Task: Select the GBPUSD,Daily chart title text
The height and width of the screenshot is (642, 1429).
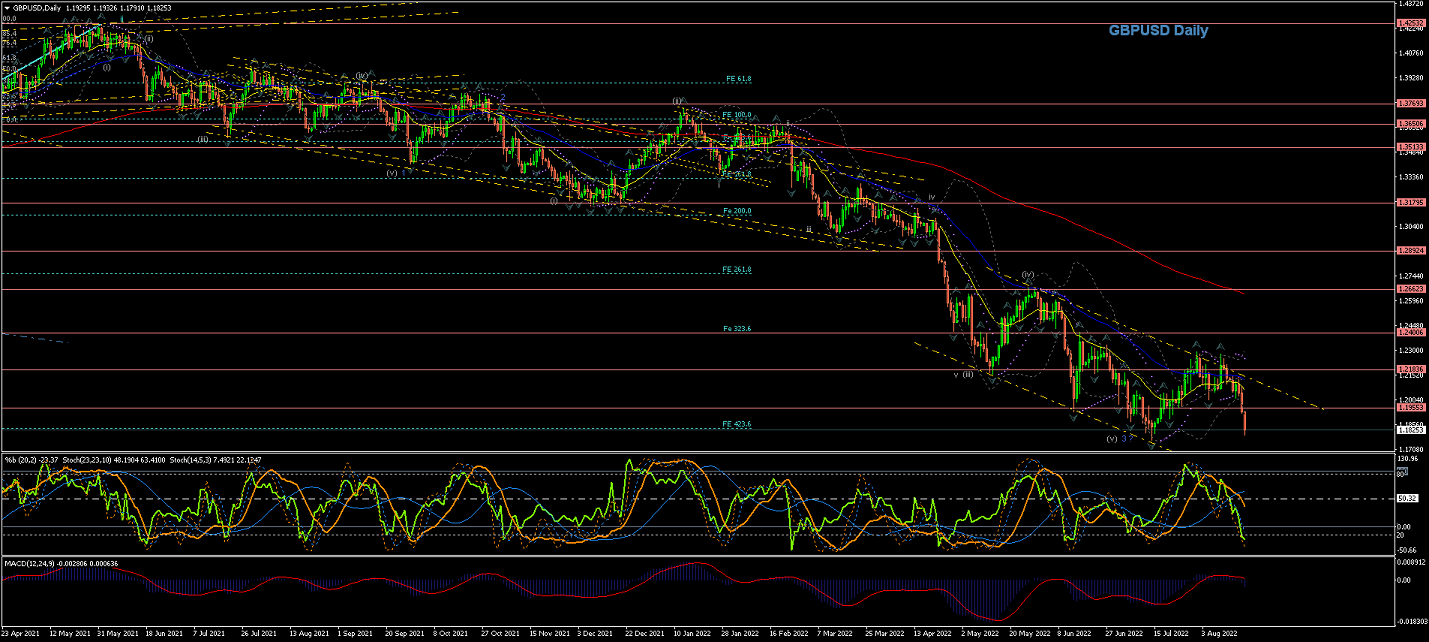Action: coord(37,7)
